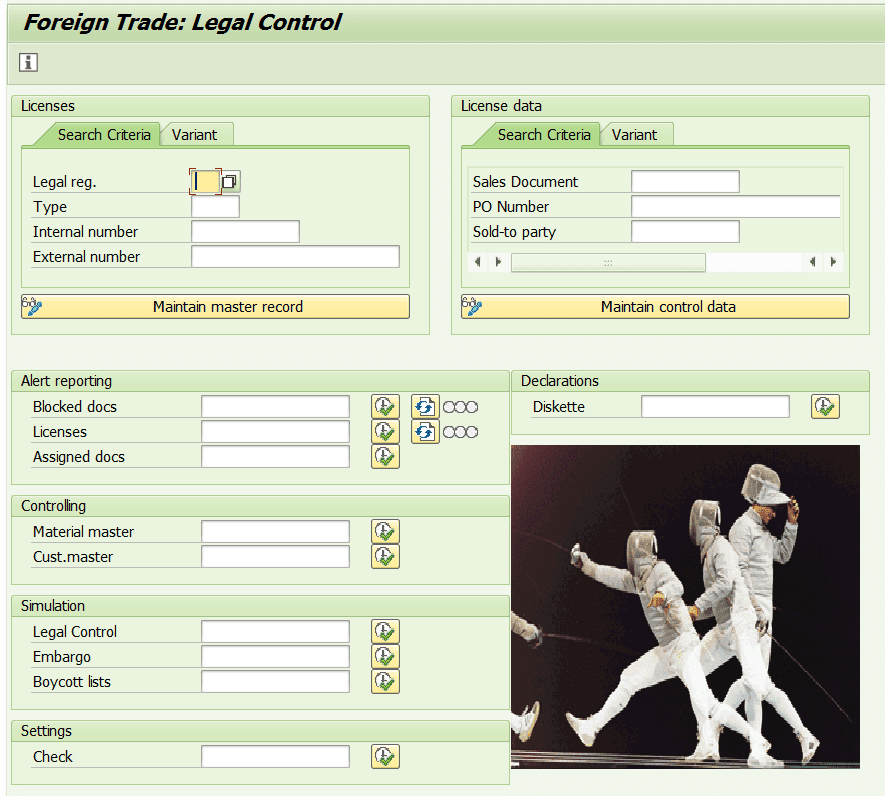The height and width of the screenshot is (796, 885).
Task: Refresh the Licenses alert count
Action: click(425, 432)
